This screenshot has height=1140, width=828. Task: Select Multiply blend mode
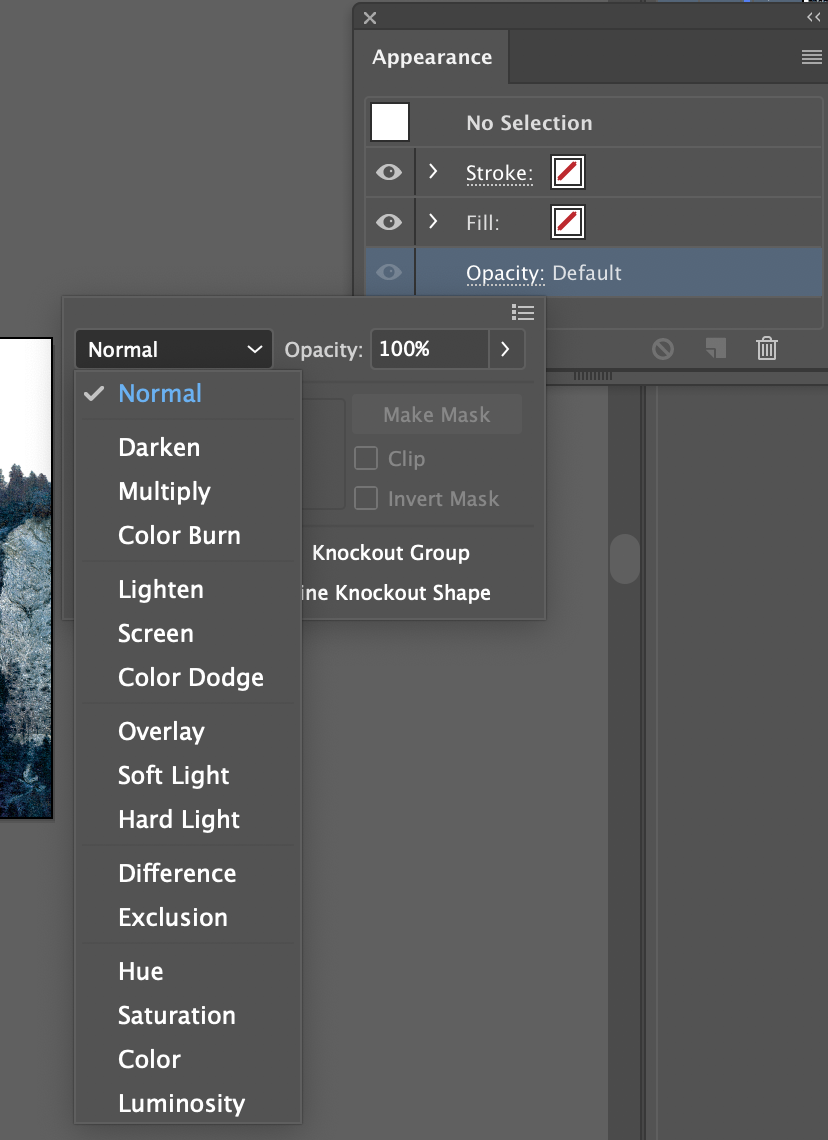(x=164, y=491)
